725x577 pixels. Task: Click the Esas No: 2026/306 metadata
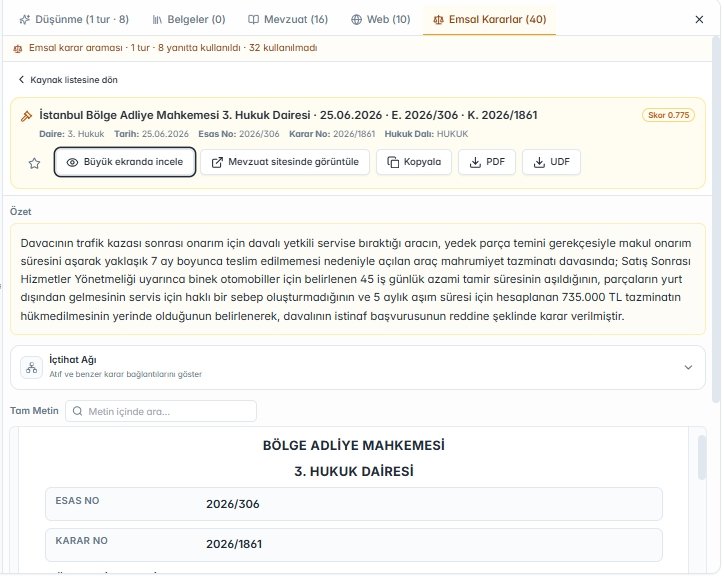(x=239, y=134)
